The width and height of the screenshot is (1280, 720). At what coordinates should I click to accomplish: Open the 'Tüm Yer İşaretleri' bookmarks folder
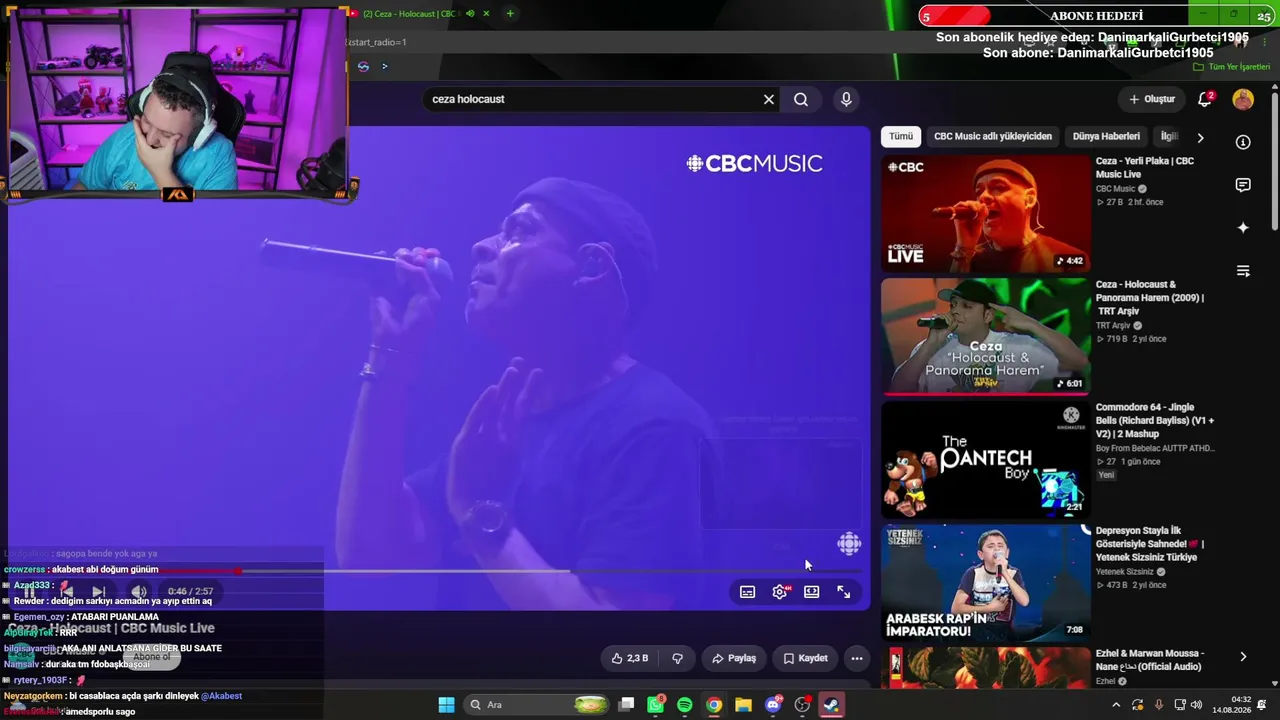[1232, 67]
